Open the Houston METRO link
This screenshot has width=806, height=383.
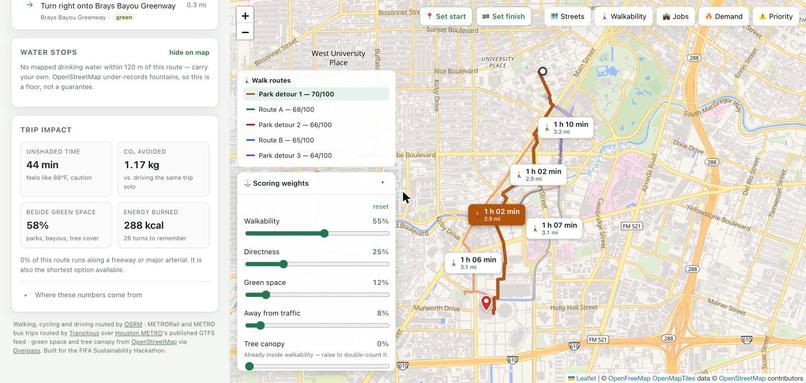[x=138, y=333]
